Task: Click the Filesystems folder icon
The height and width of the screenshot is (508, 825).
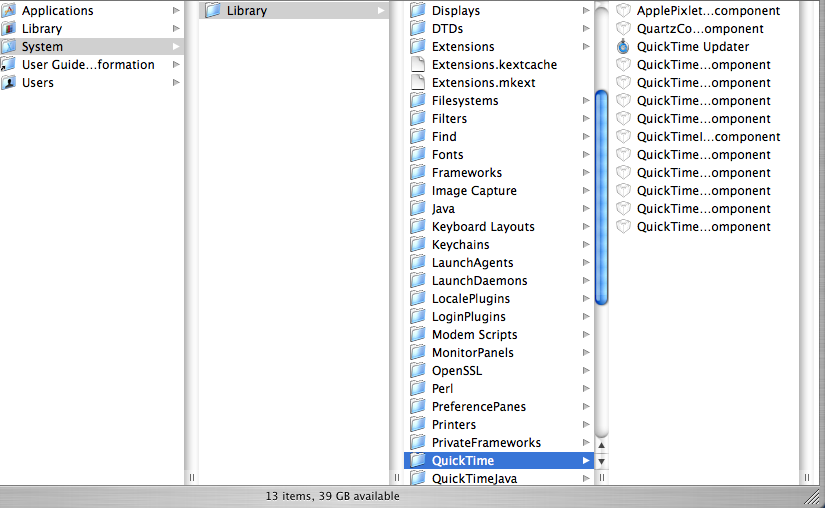Action: pos(418,100)
